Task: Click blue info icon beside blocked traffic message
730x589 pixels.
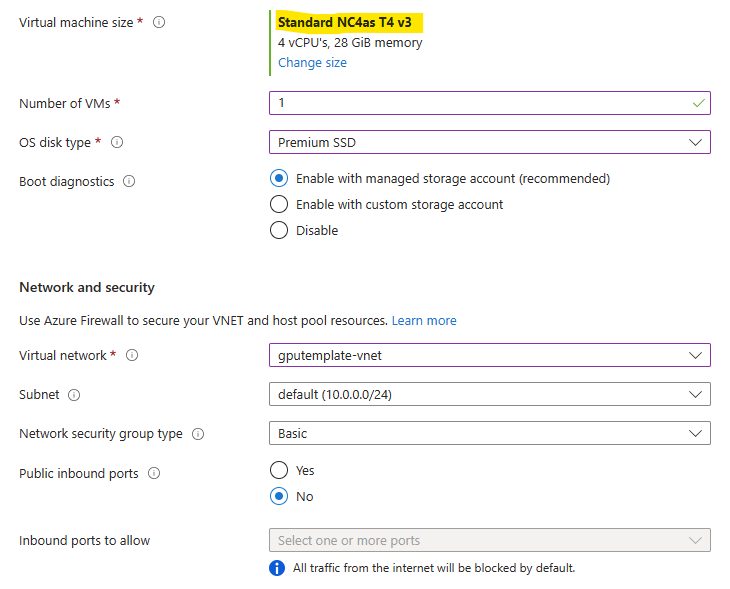Action: (277, 568)
